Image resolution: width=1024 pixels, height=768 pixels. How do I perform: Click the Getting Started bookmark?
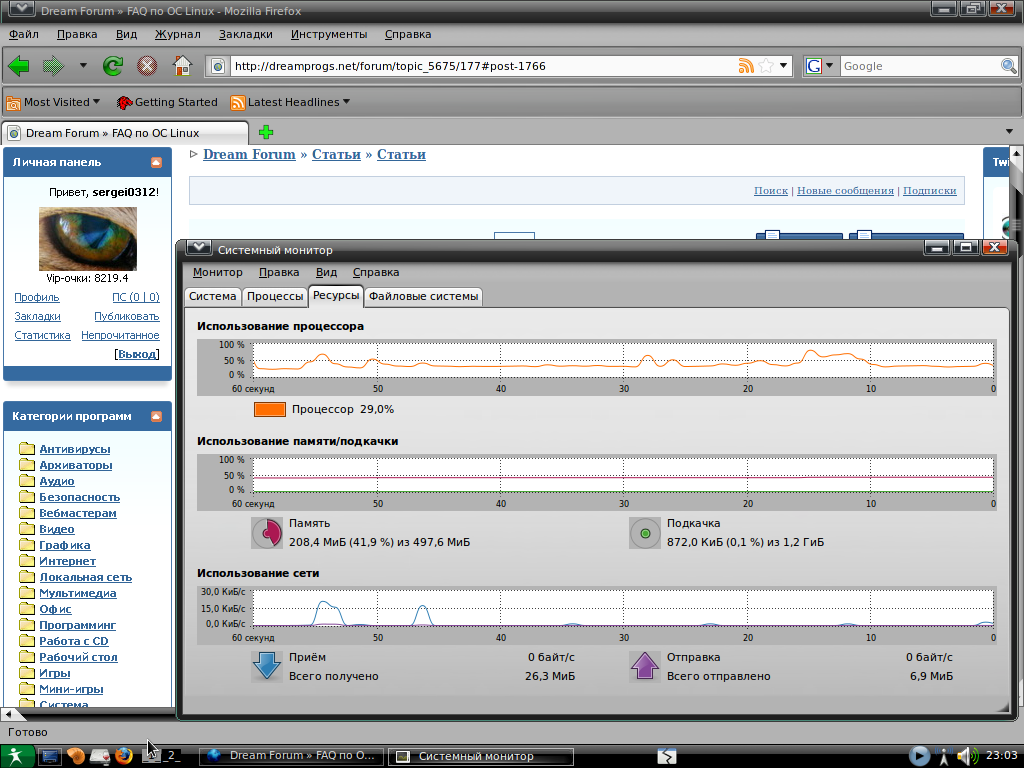point(167,102)
